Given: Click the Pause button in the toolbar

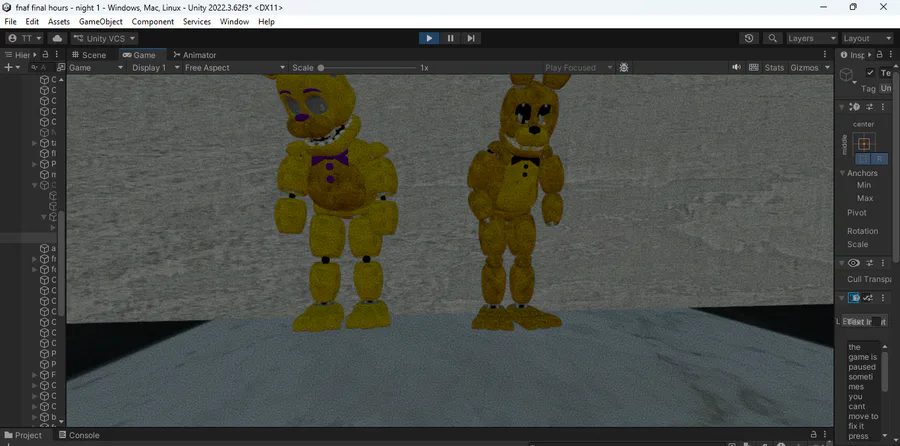Looking at the screenshot, I should pyautogui.click(x=451, y=38).
